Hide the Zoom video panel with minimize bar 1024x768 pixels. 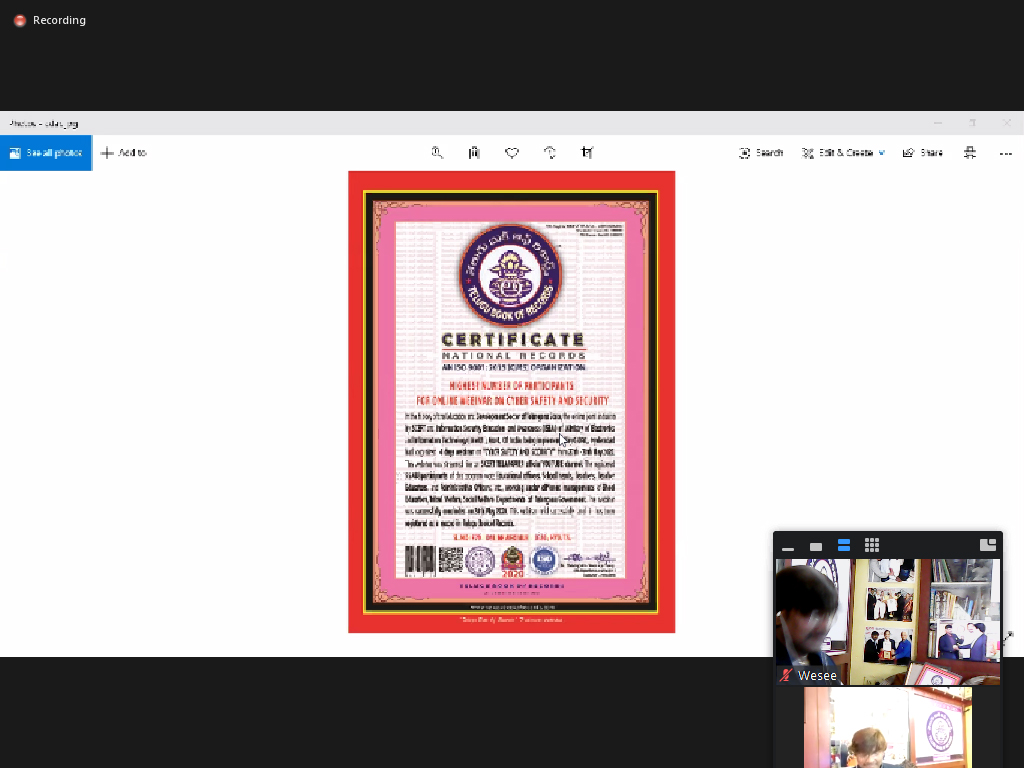[788, 547]
